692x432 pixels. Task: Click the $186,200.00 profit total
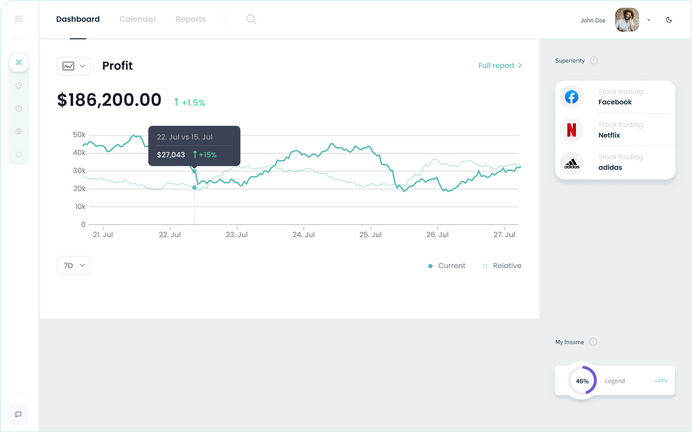[109, 100]
